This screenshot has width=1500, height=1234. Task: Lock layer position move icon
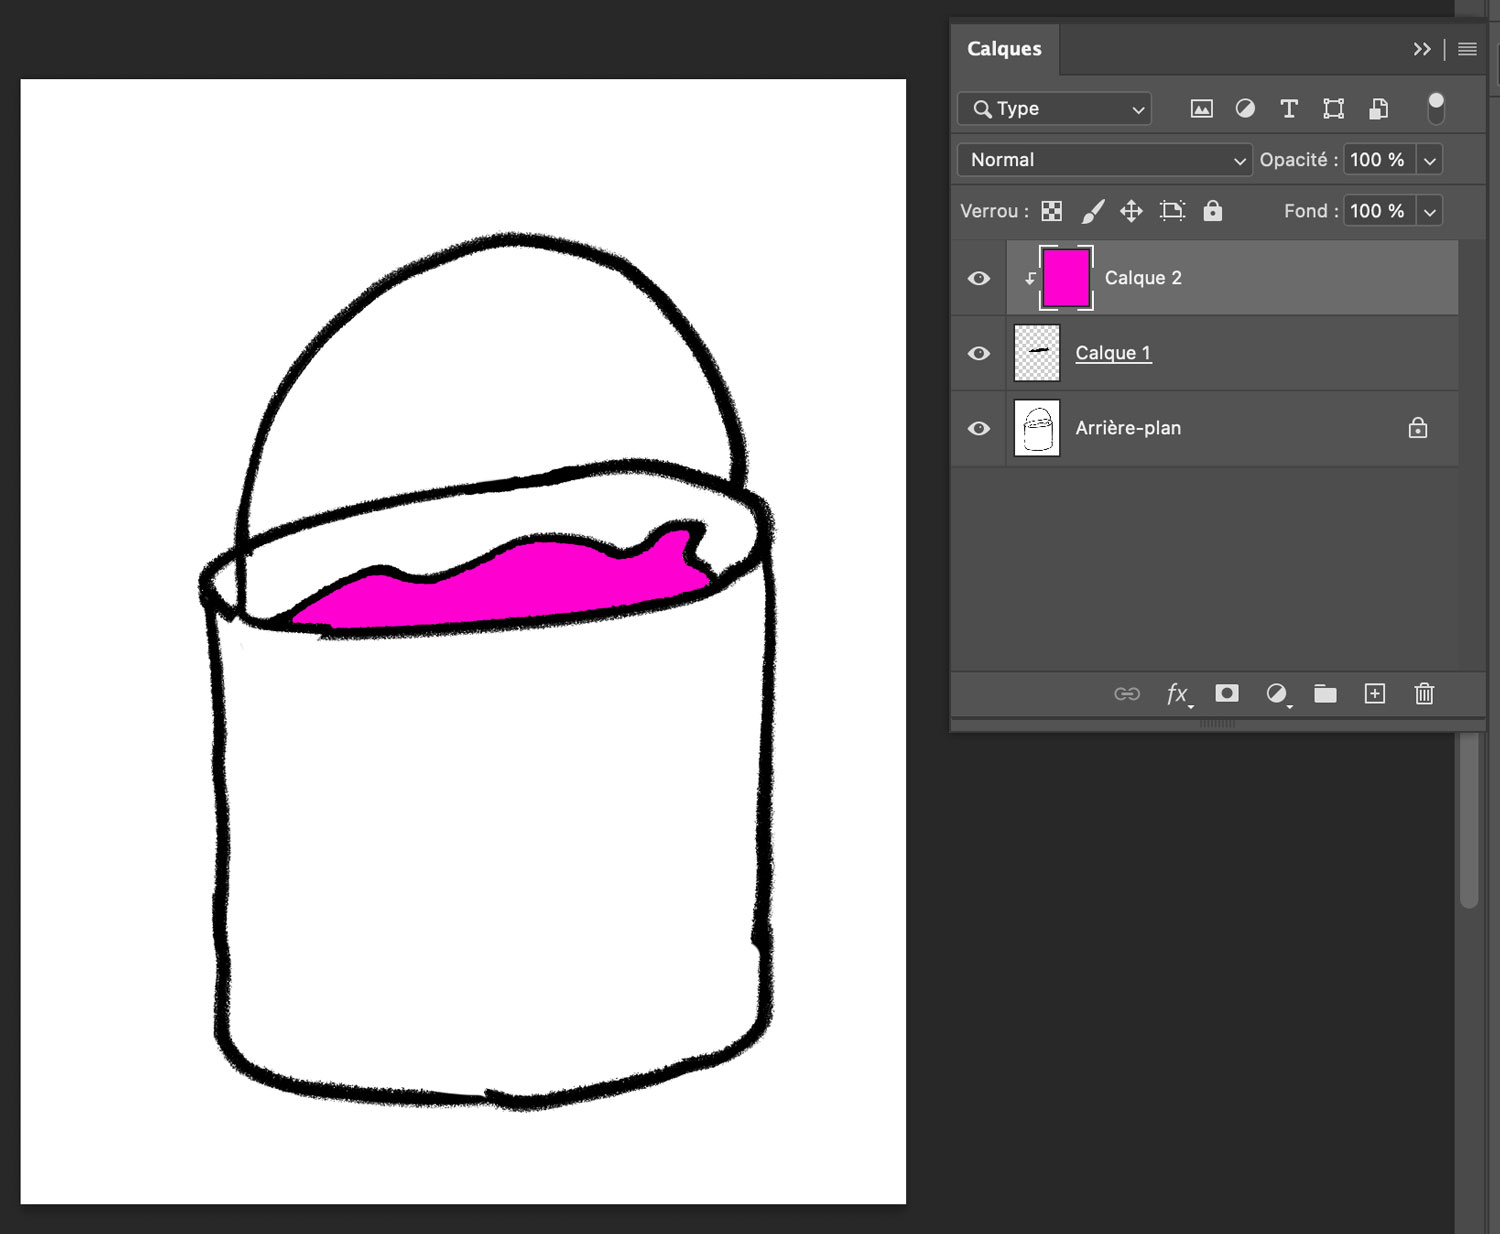1131,211
